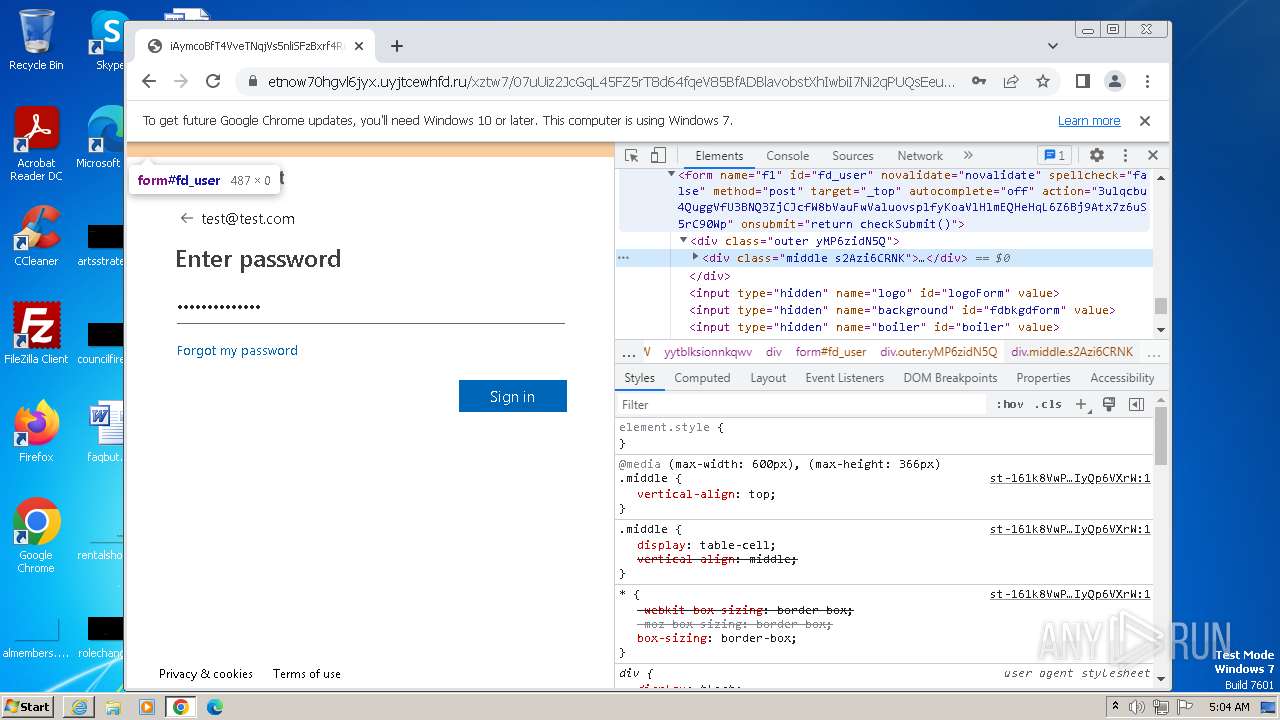1280x720 pixels.
Task: Select div.middle breadcrumb item
Action: point(1072,352)
